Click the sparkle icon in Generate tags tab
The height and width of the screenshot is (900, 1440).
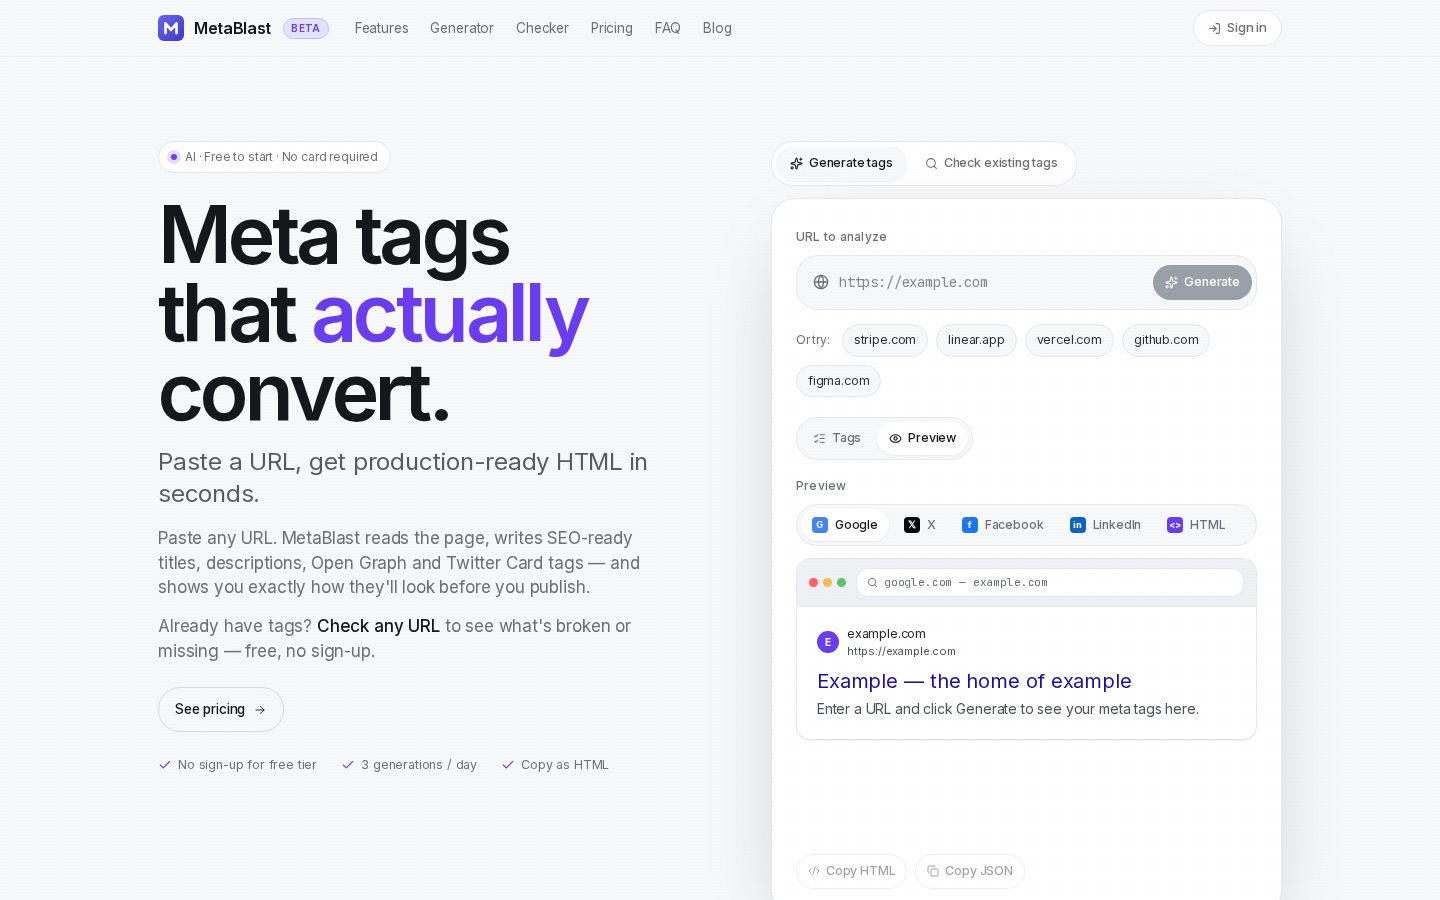point(796,163)
